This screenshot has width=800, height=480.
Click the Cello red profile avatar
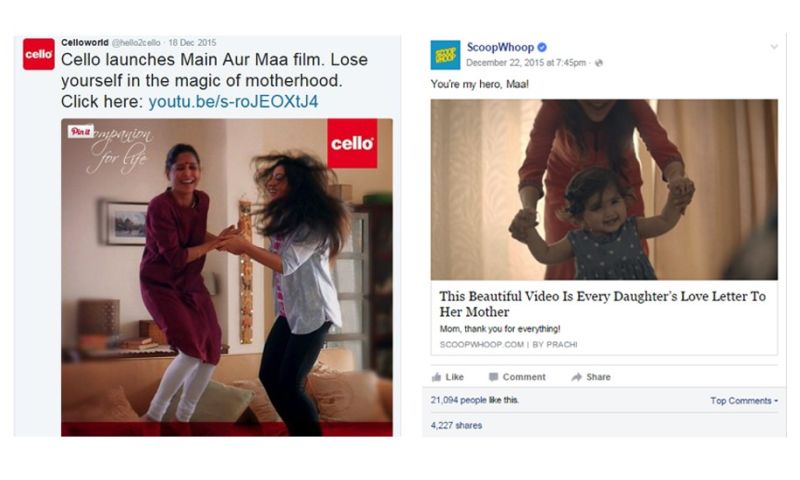[x=38, y=54]
